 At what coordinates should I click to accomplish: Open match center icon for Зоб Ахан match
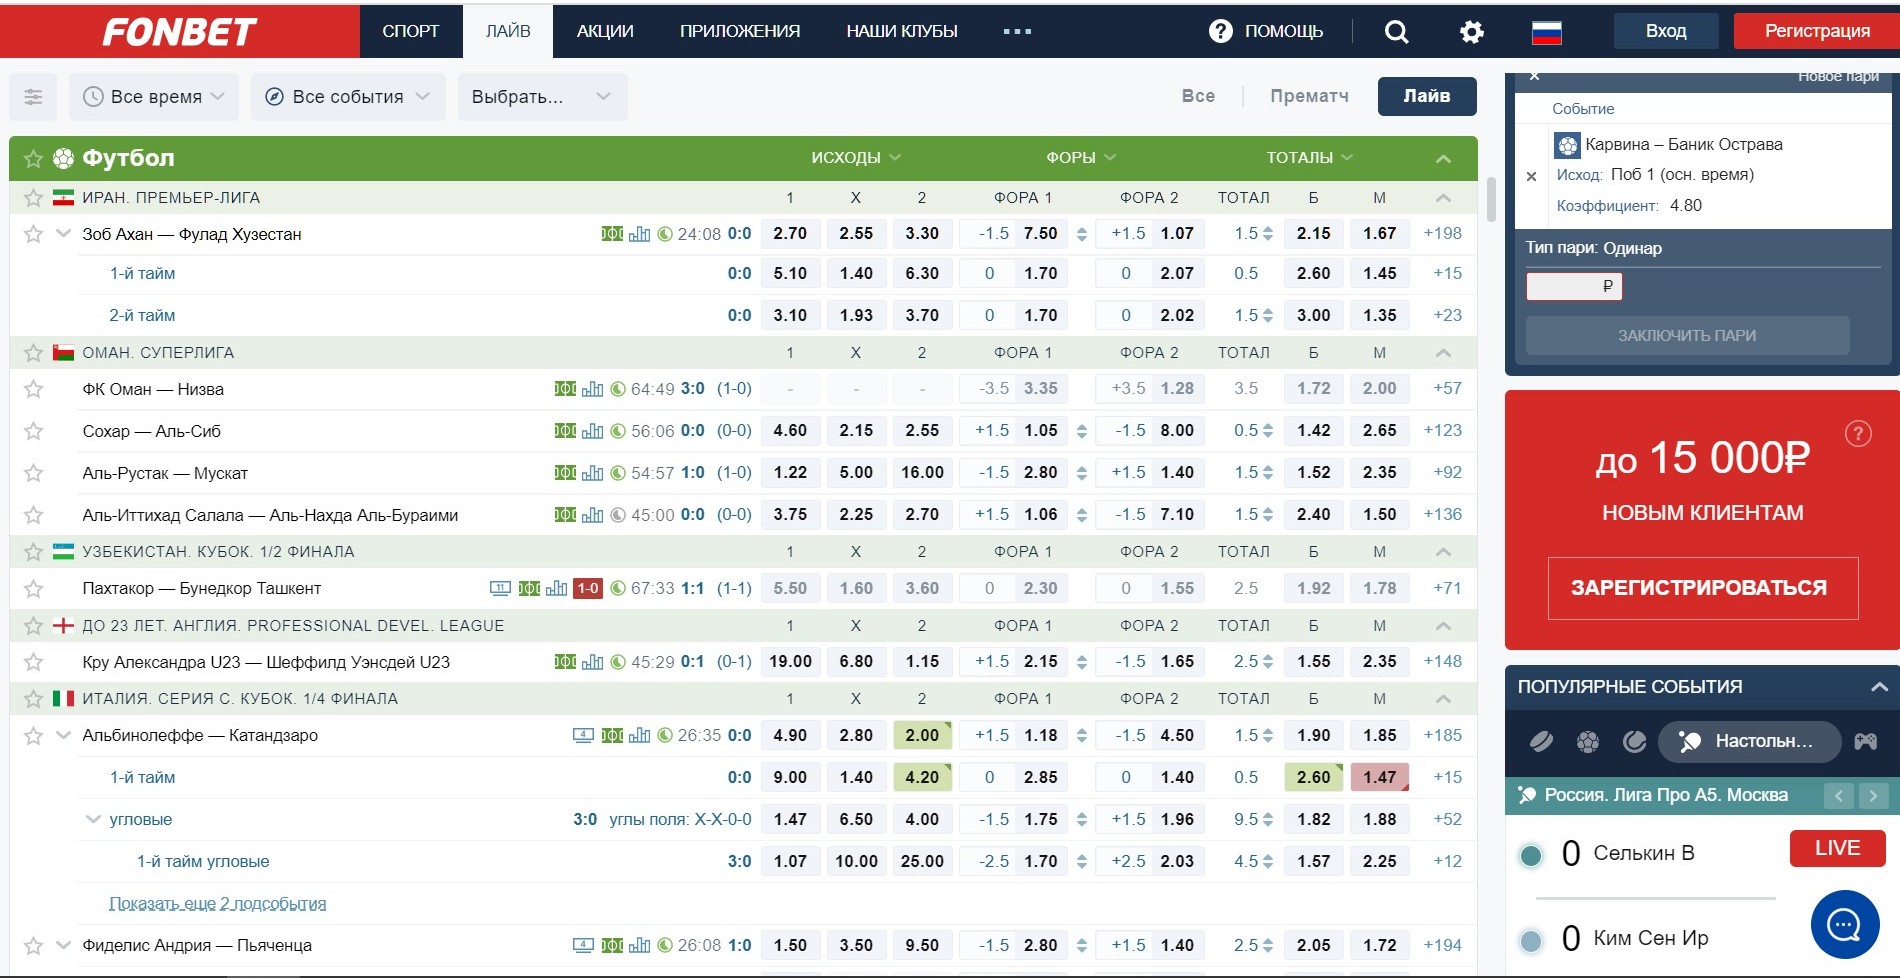[612, 234]
